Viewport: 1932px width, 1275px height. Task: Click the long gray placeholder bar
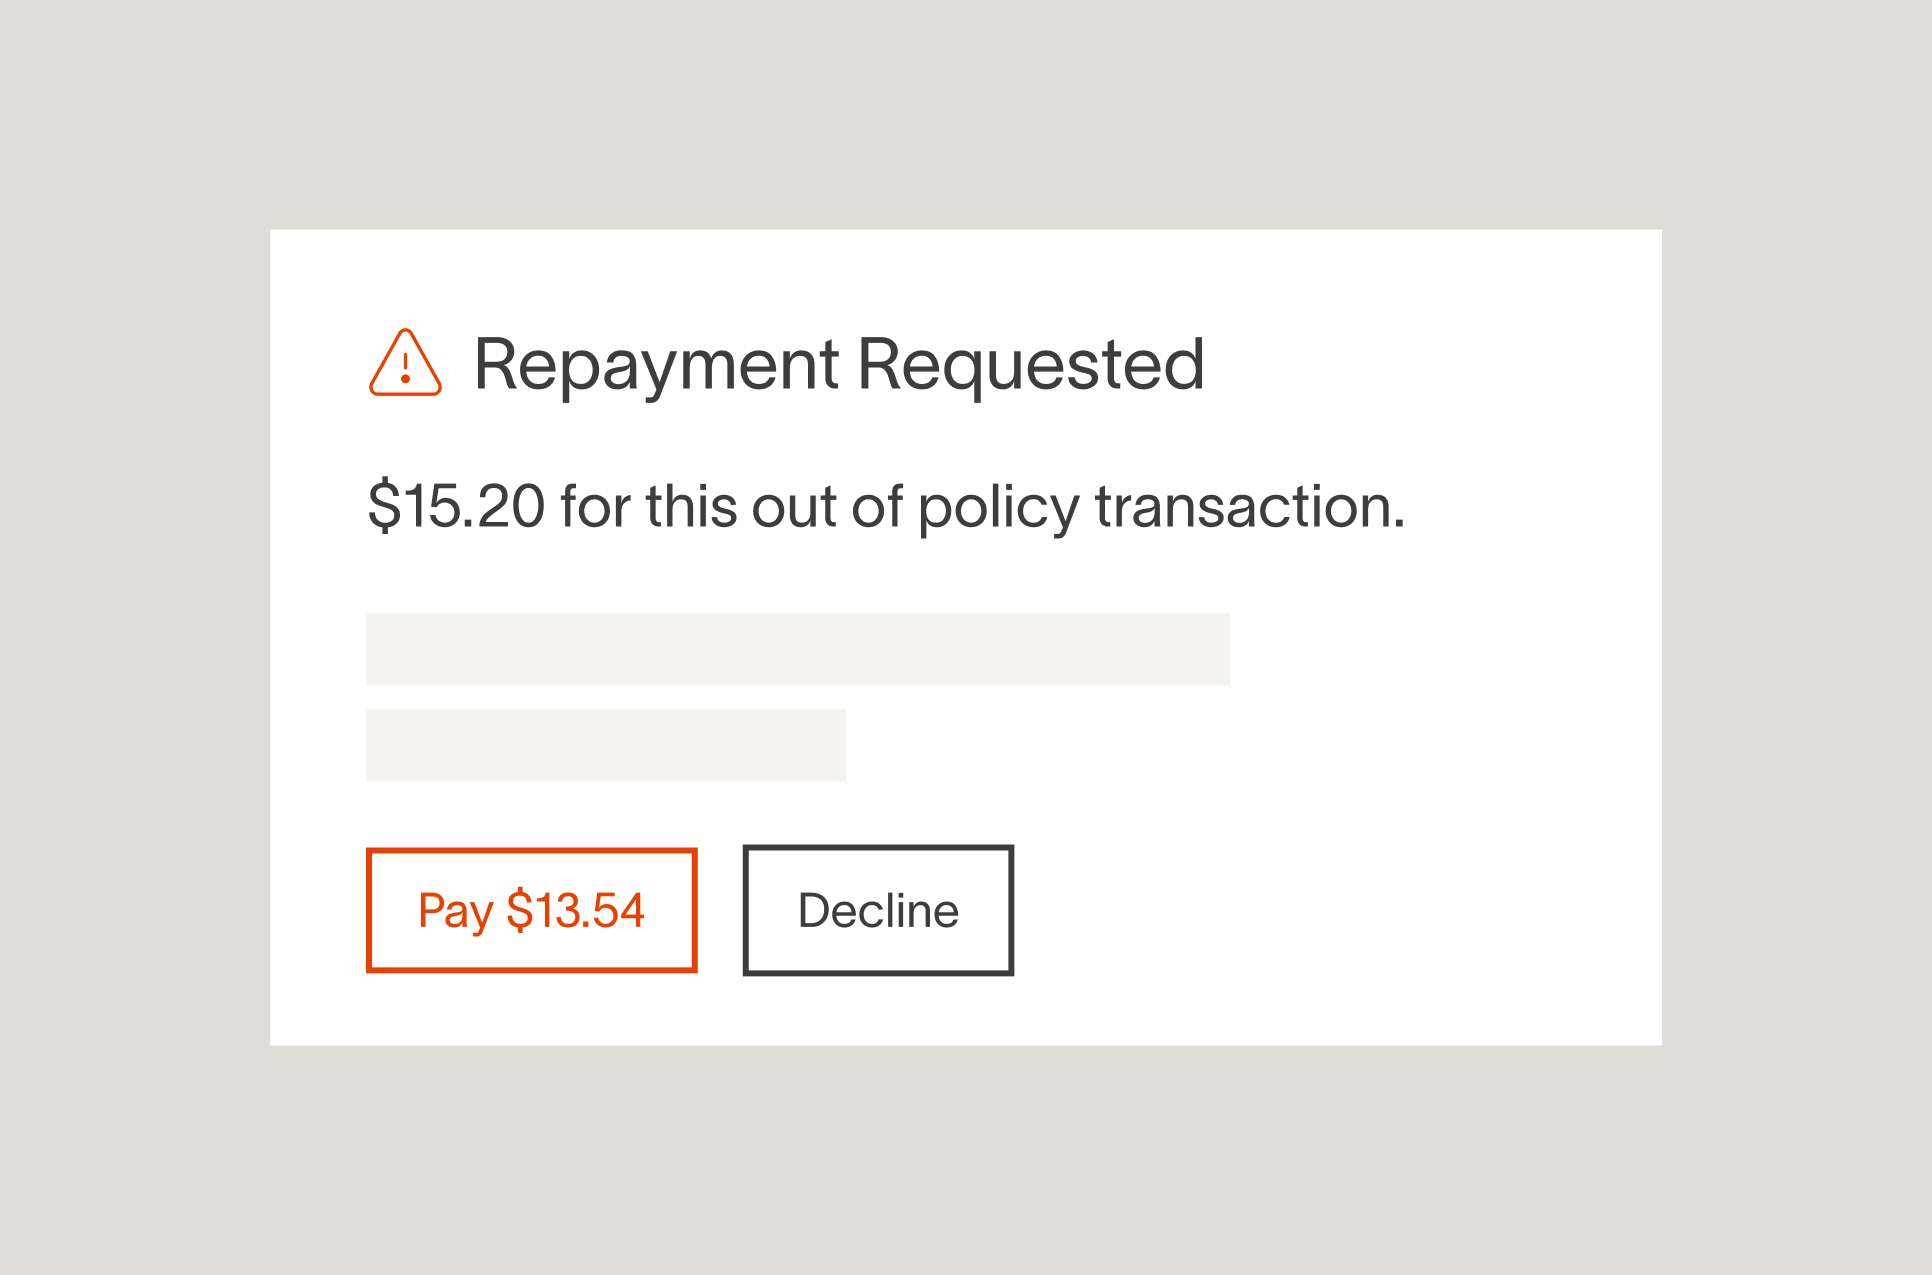(x=798, y=649)
